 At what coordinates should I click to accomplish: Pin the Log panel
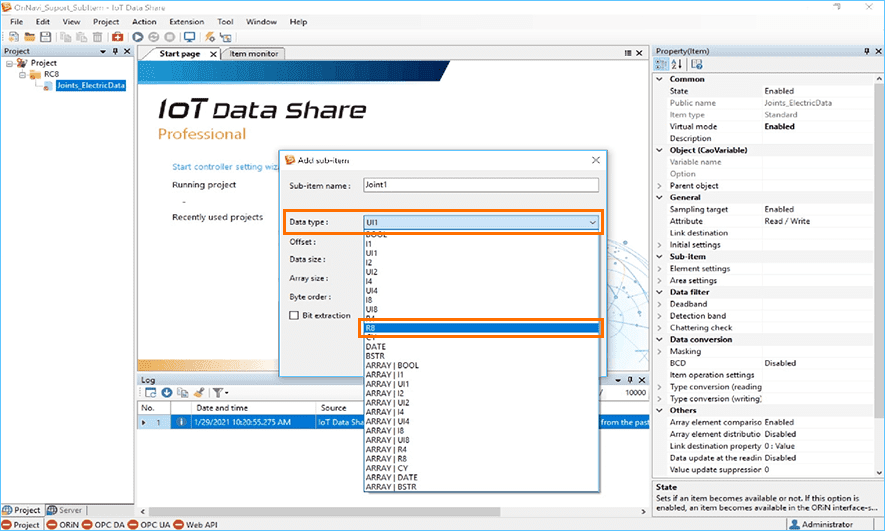tap(630, 380)
